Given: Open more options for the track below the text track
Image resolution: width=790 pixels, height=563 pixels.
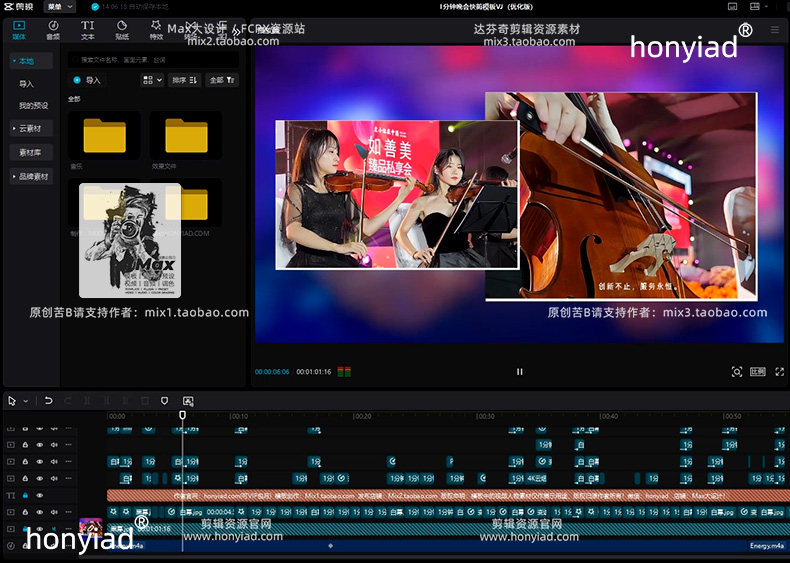Looking at the screenshot, I should [69, 512].
